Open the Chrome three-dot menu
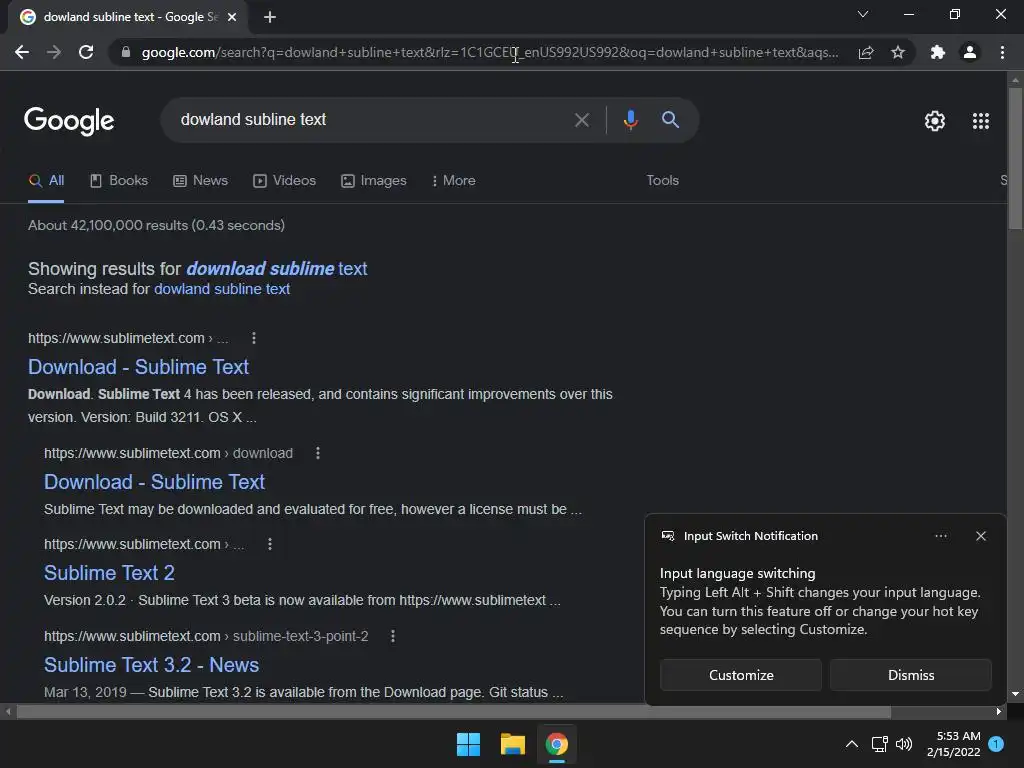The image size is (1024, 768). (1002, 52)
